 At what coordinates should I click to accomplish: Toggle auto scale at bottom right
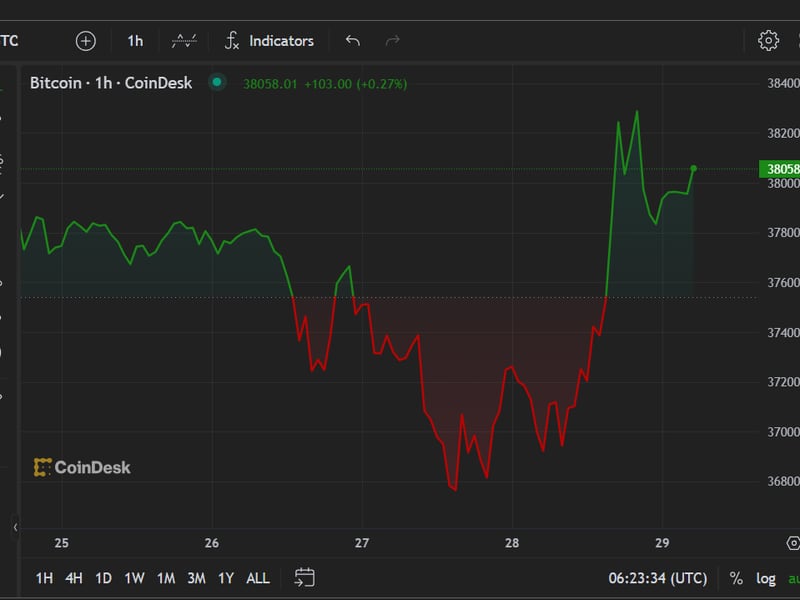[x=792, y=578]
